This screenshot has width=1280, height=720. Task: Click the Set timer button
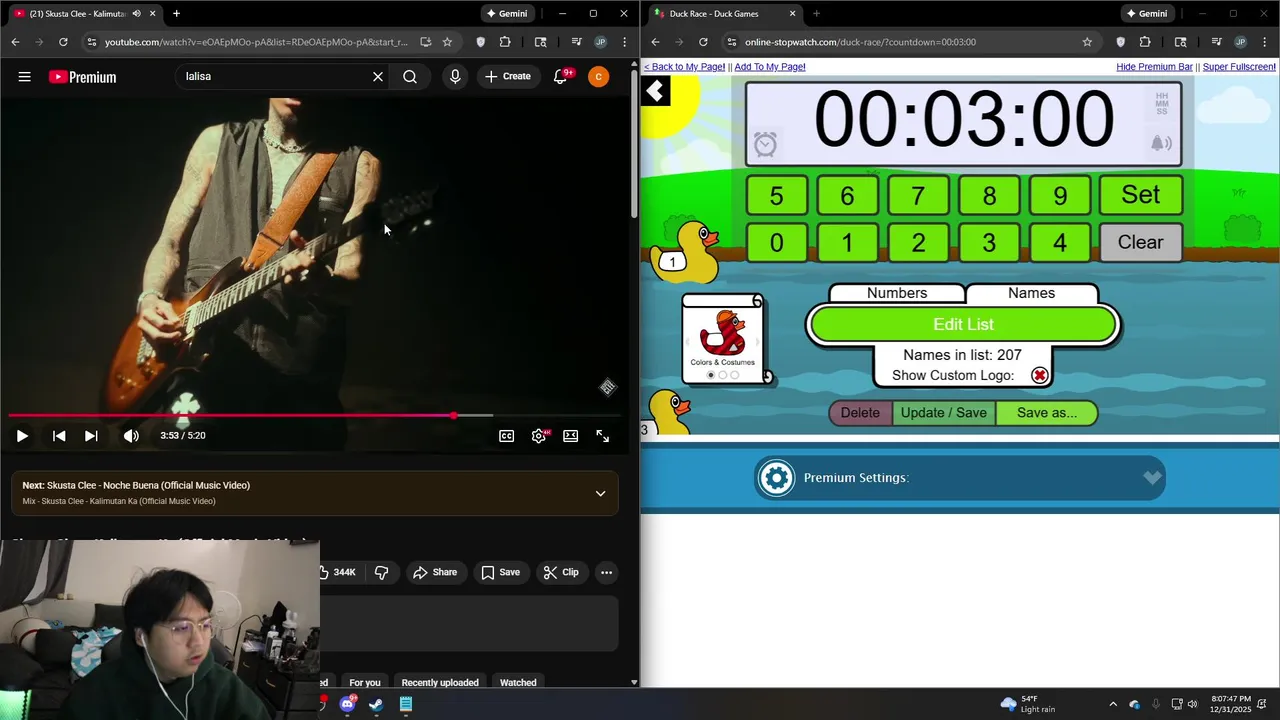[x=1140, y=195]
